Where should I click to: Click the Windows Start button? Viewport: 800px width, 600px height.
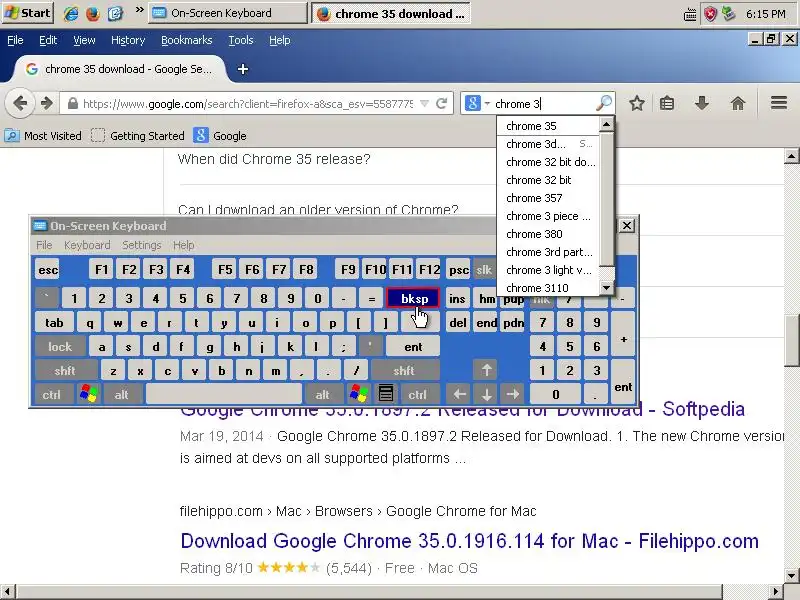click(x=28, y=13)
